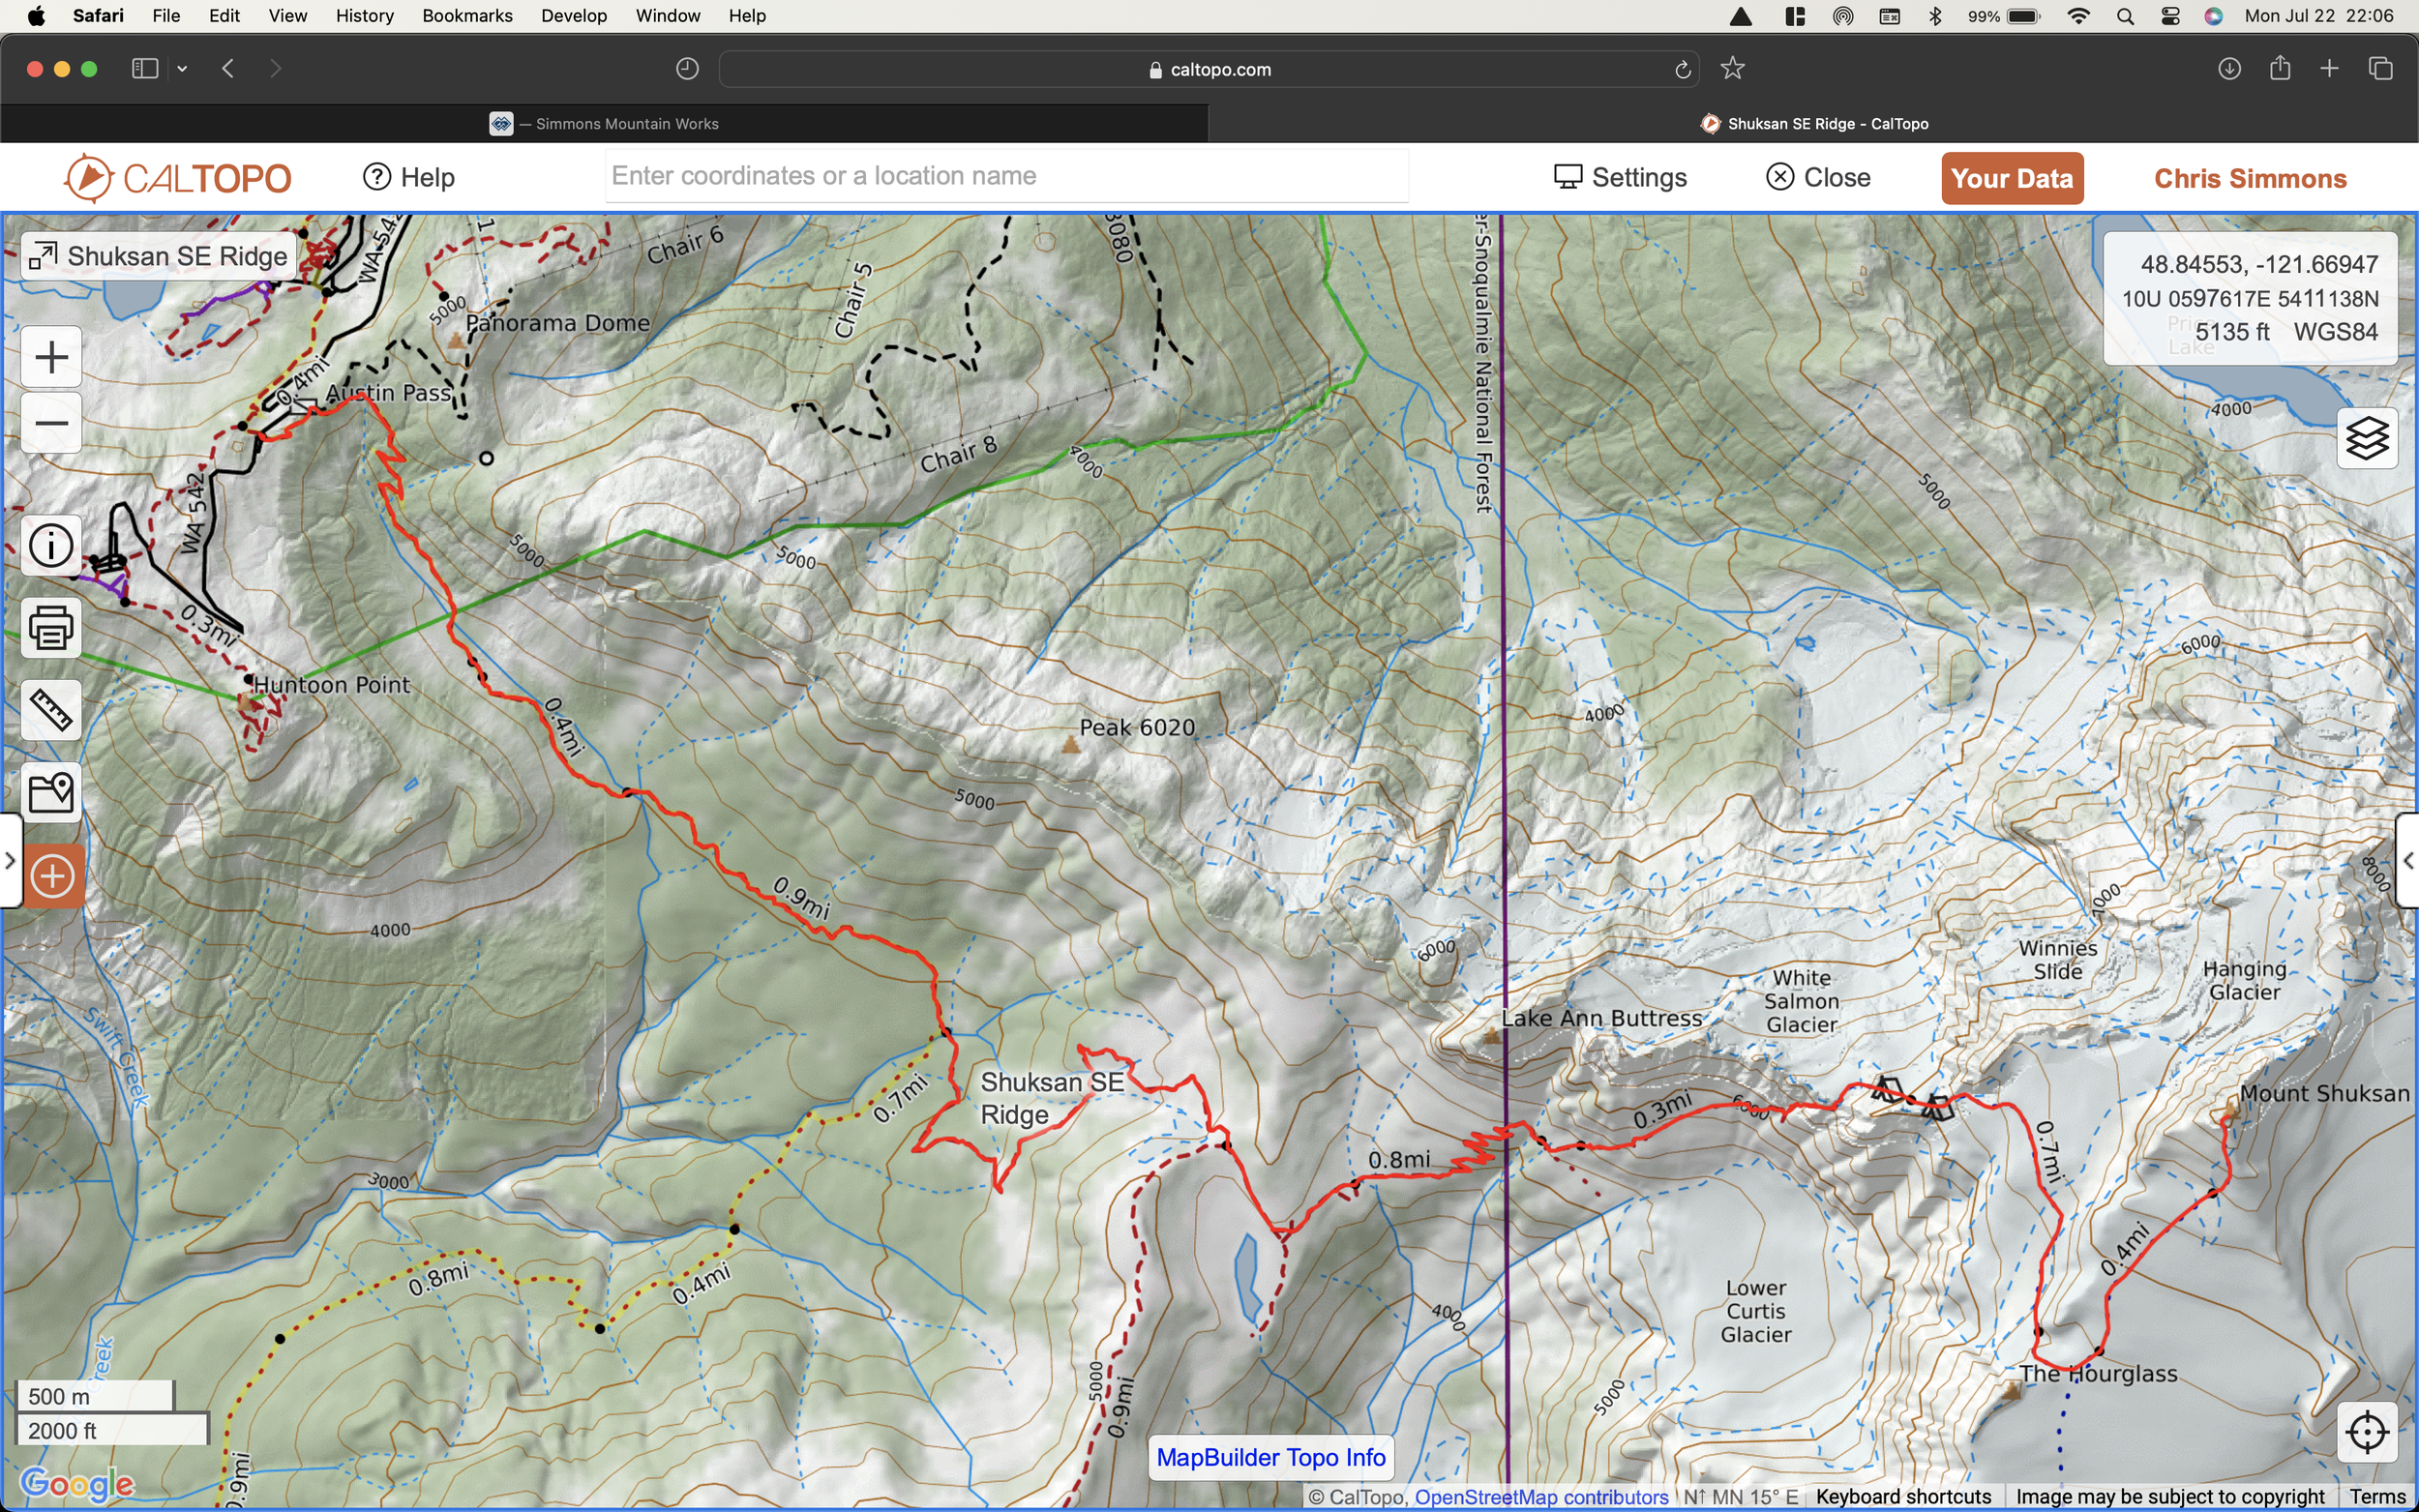2419x1512 pixels.
Task: Switch to the Simmons Mountain Works tab
Action: pyautogui.click(x=605, y=123)
